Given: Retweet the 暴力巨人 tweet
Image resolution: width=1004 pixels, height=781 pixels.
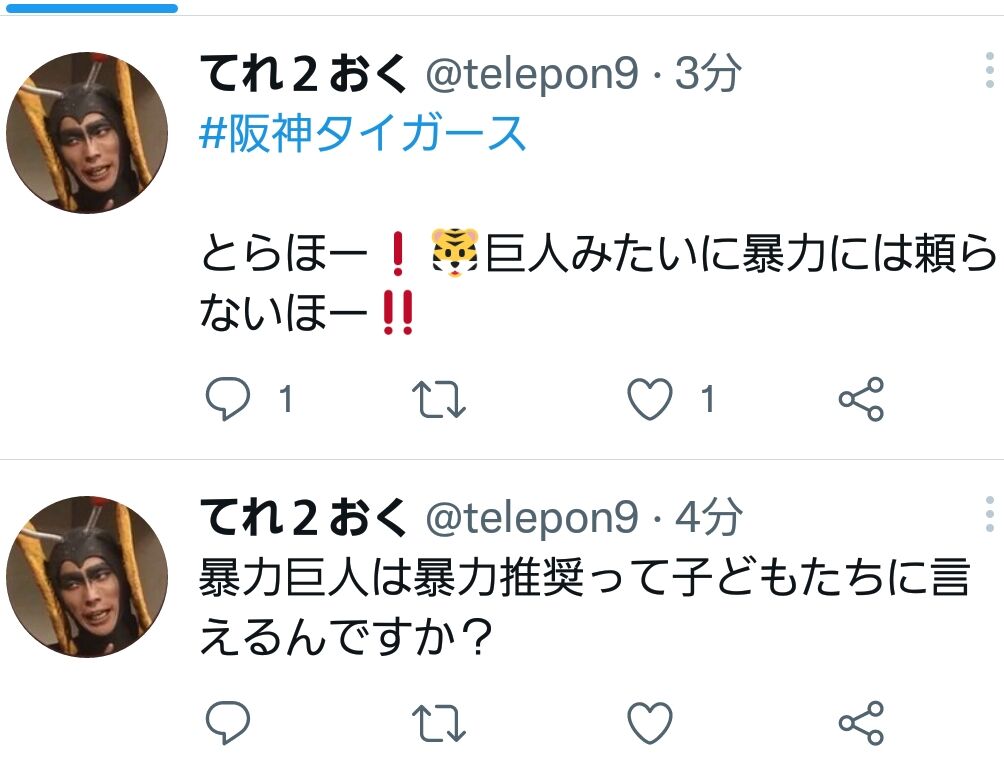Looking at the screenshot, I should point(439,723).
